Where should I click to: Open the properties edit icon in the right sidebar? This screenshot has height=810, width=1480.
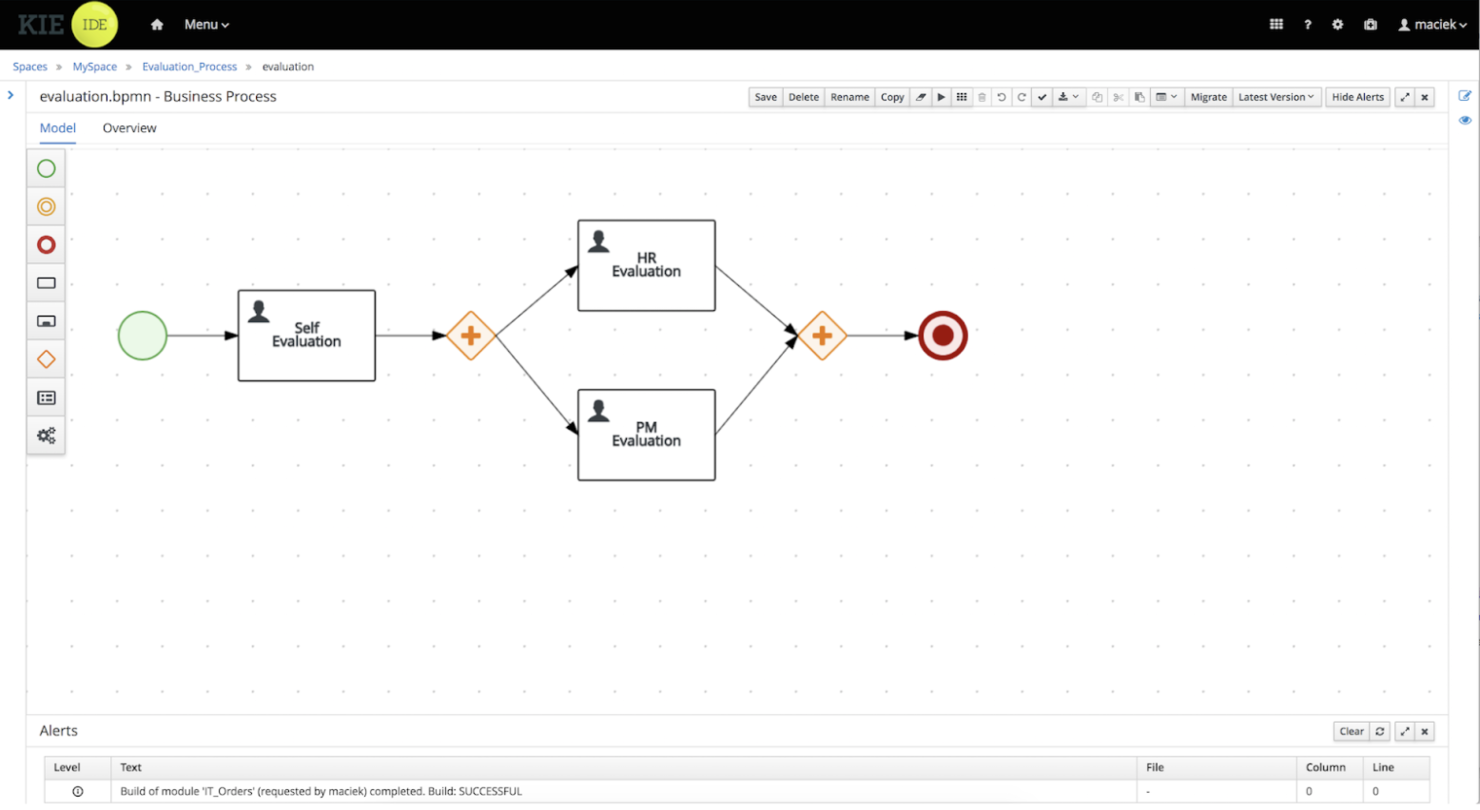(x=1465, y=96)
